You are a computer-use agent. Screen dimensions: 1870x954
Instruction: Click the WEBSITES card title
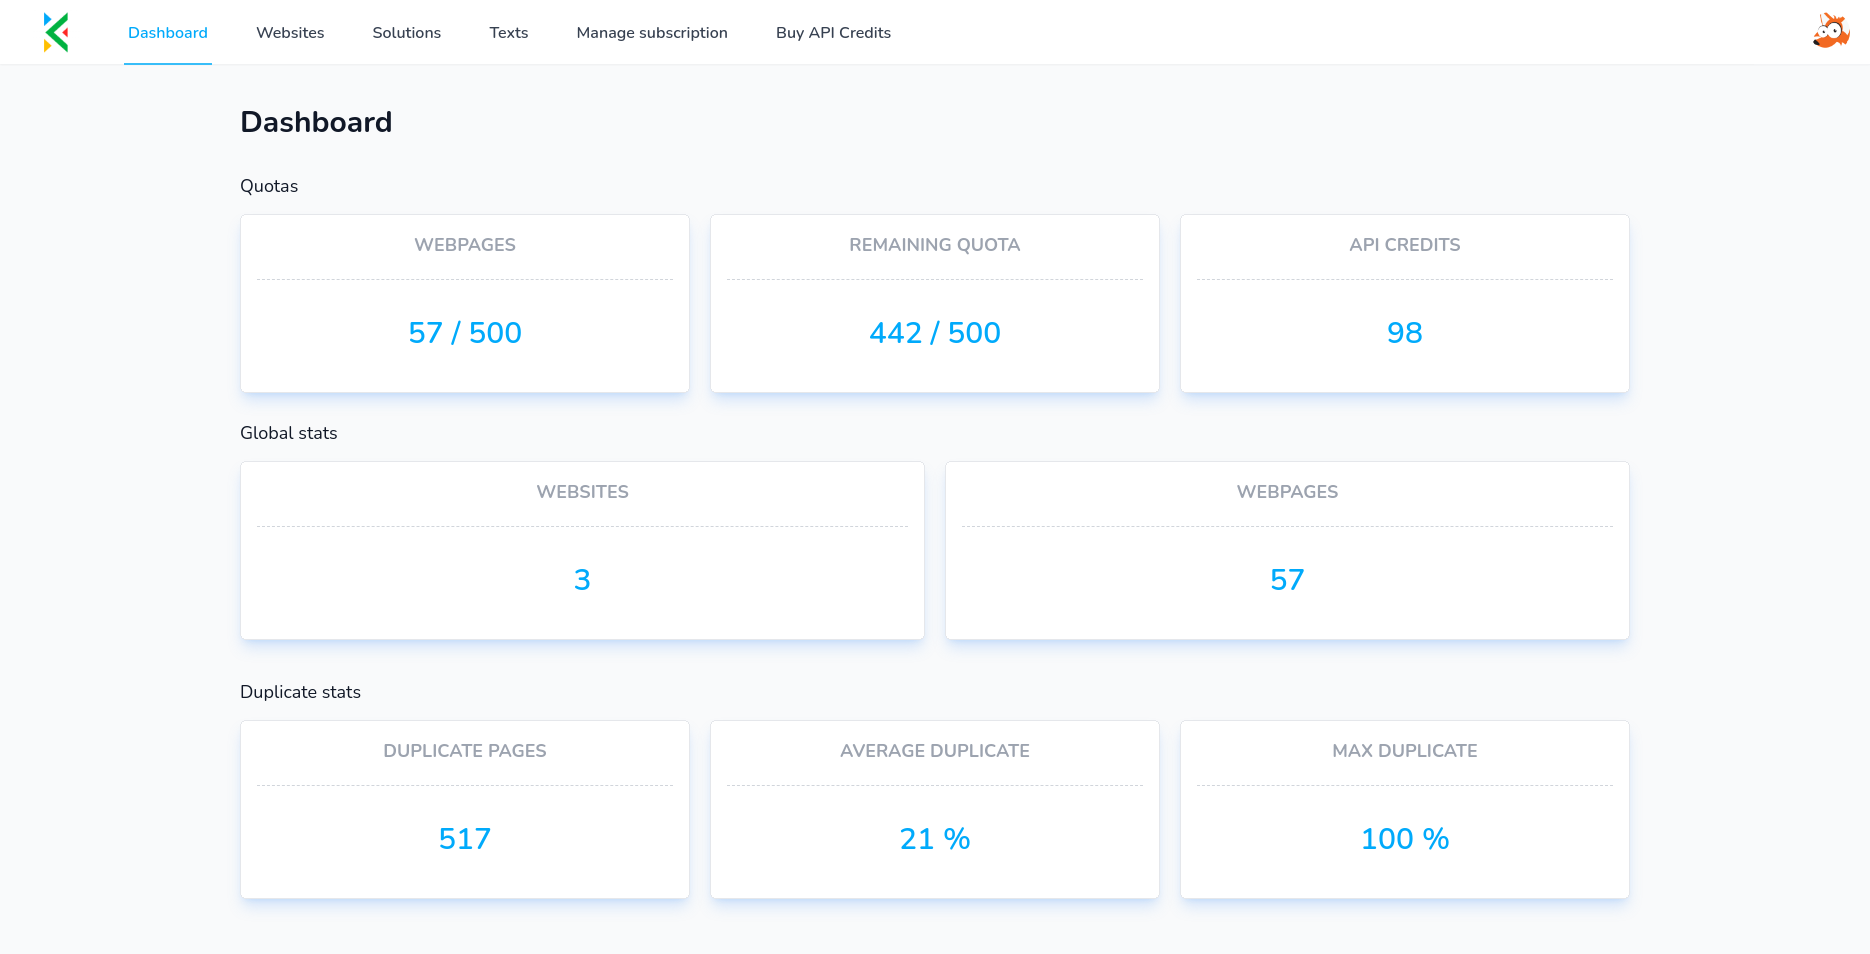tap(582, 492)
